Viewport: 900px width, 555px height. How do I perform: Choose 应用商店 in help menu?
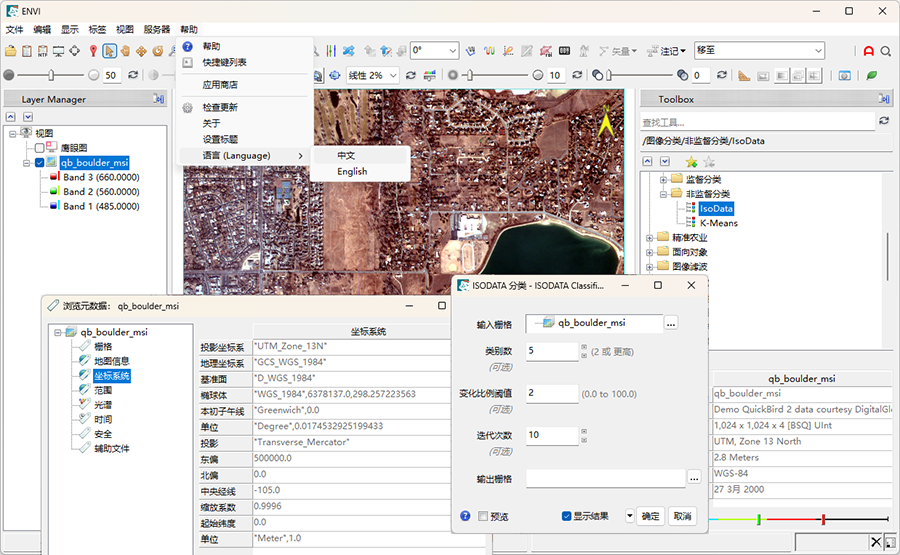point(220,84)
